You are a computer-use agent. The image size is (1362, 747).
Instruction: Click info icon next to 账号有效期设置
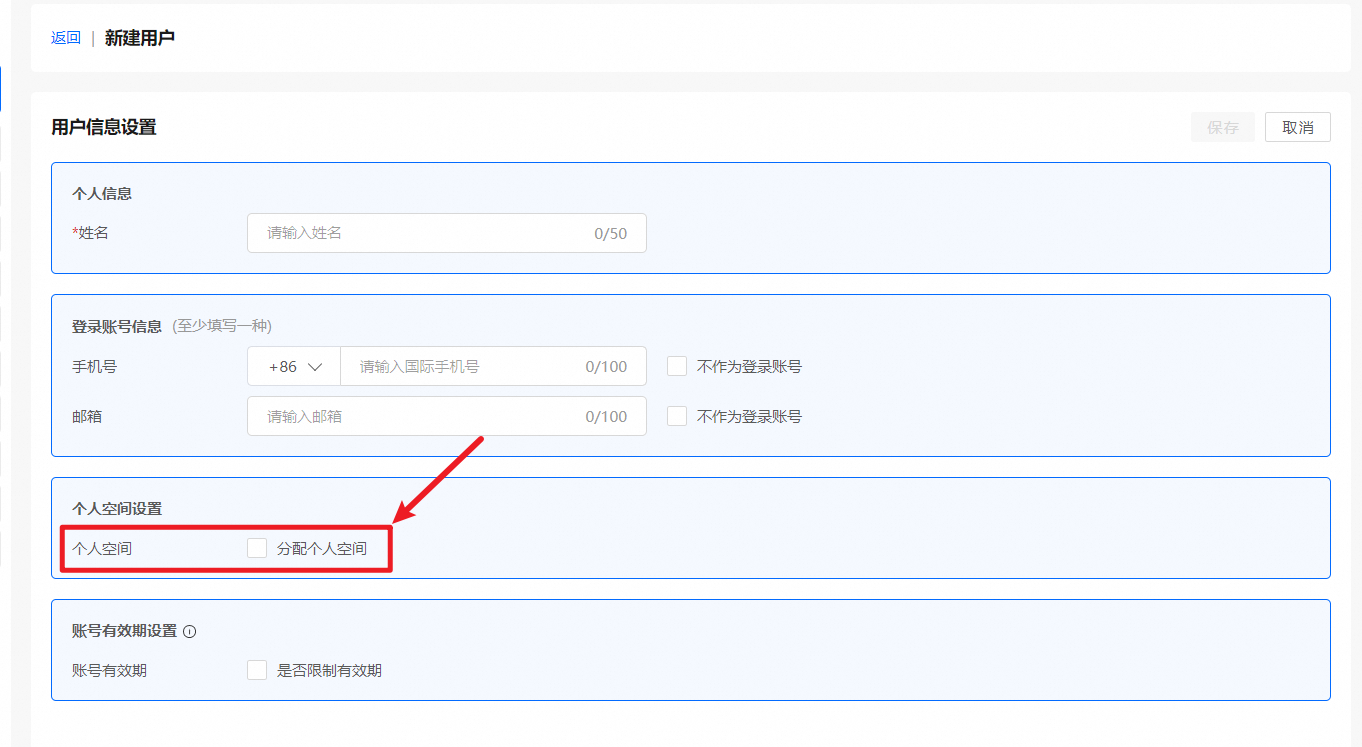[x=190, y=631]
